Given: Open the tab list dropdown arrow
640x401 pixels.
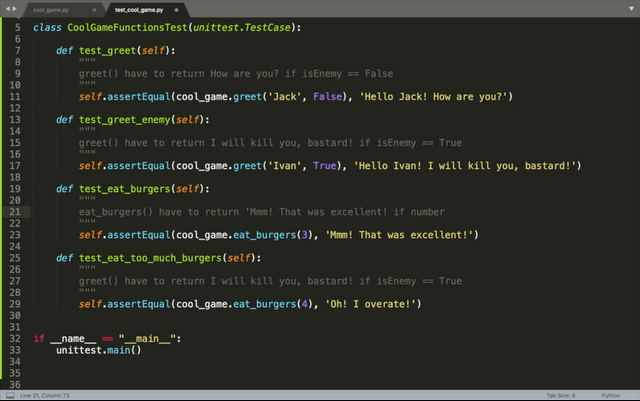Looking at the screenshot, I should pos(630,8).
